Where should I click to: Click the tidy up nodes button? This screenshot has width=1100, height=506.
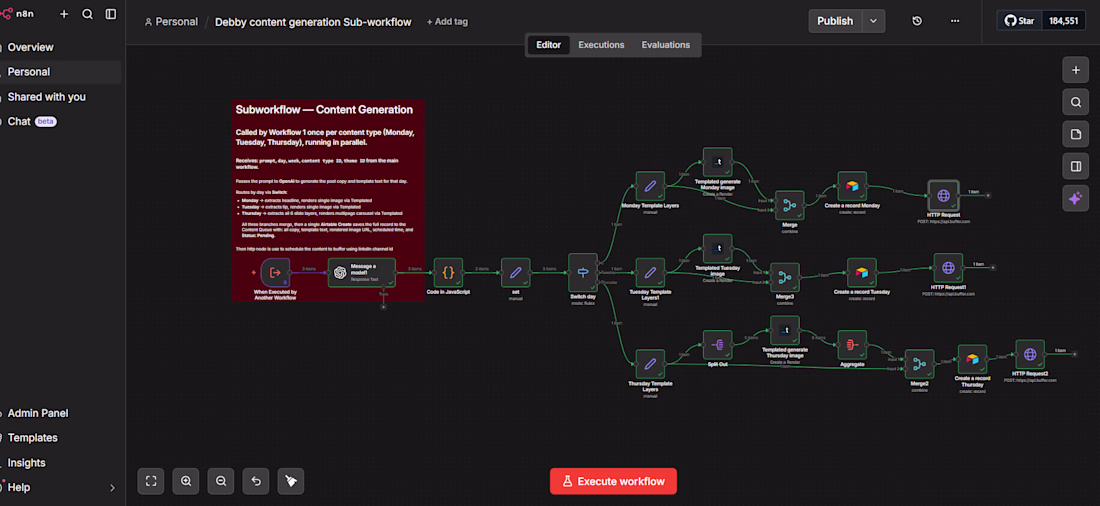pos(291,481)
